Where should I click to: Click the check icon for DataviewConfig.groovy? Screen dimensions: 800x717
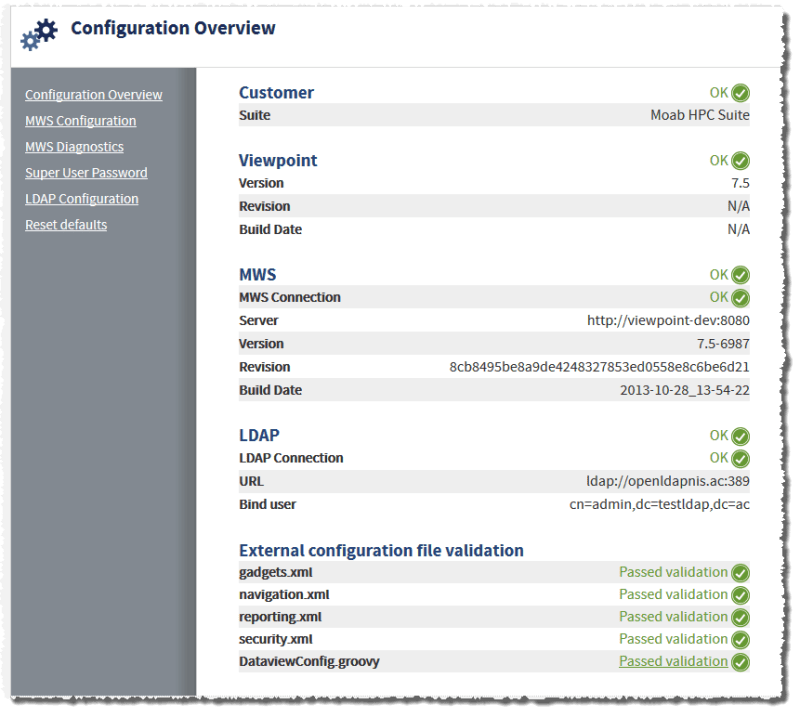[x=740, y=662]
